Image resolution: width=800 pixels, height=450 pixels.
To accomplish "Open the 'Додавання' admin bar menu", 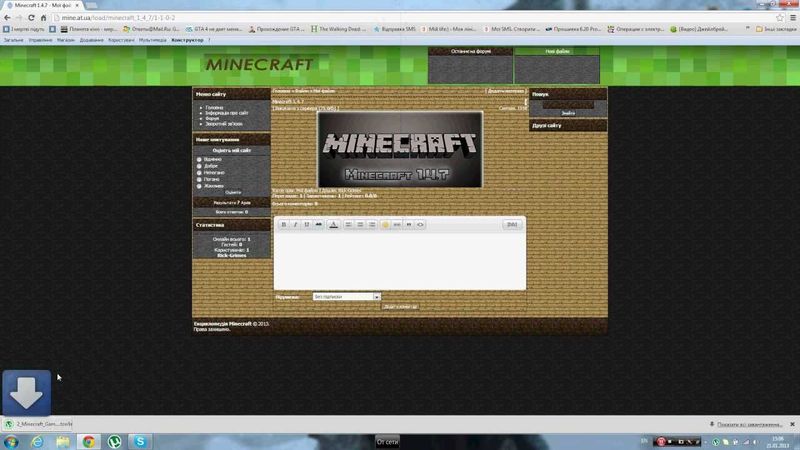I will (91, 40).
